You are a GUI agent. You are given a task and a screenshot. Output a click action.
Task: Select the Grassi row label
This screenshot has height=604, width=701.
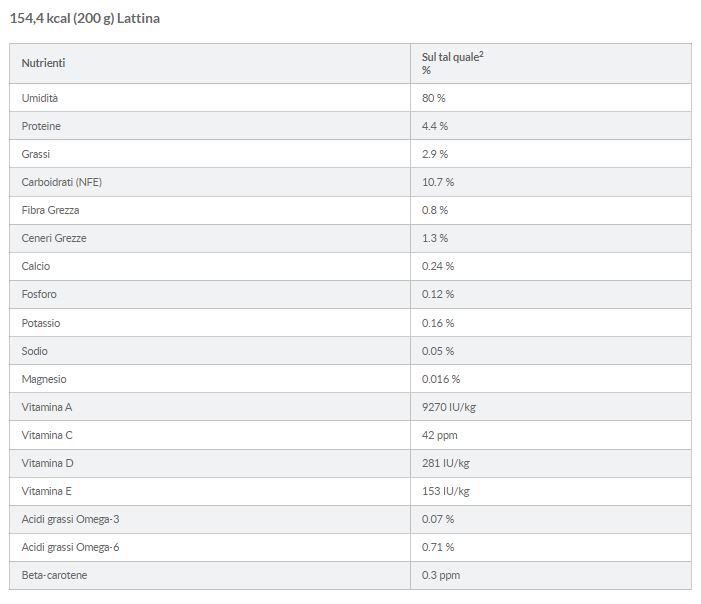coord(36,154)
